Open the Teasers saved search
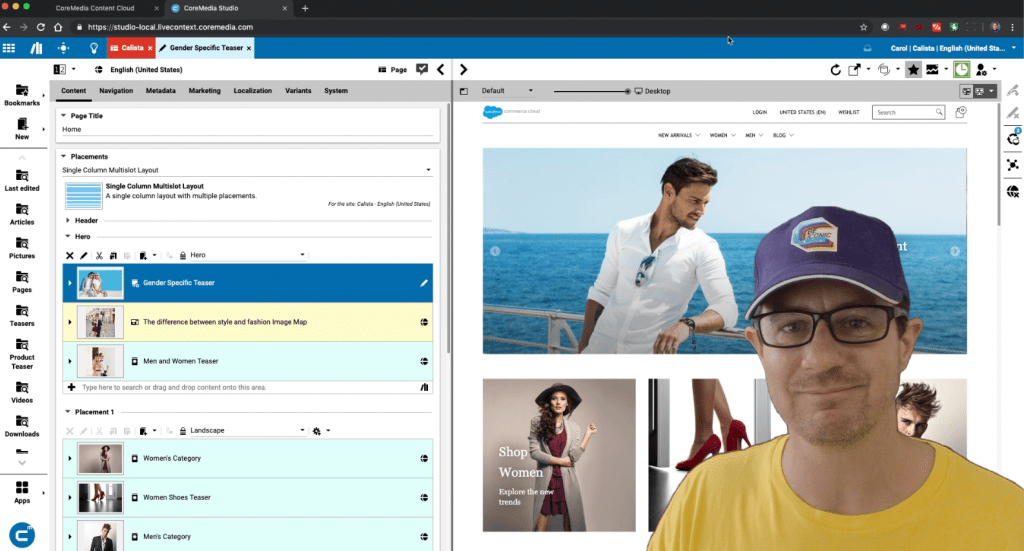The image size is (1024, 551). tap(22, 316)
